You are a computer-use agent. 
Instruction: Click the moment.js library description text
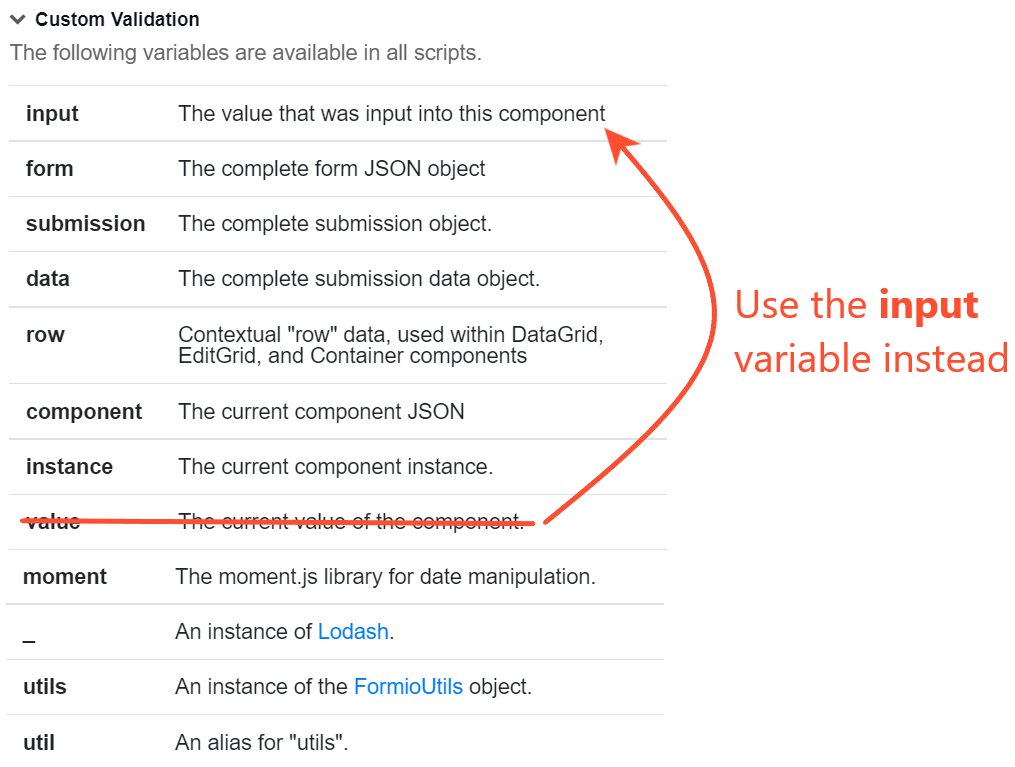point(385,577)
